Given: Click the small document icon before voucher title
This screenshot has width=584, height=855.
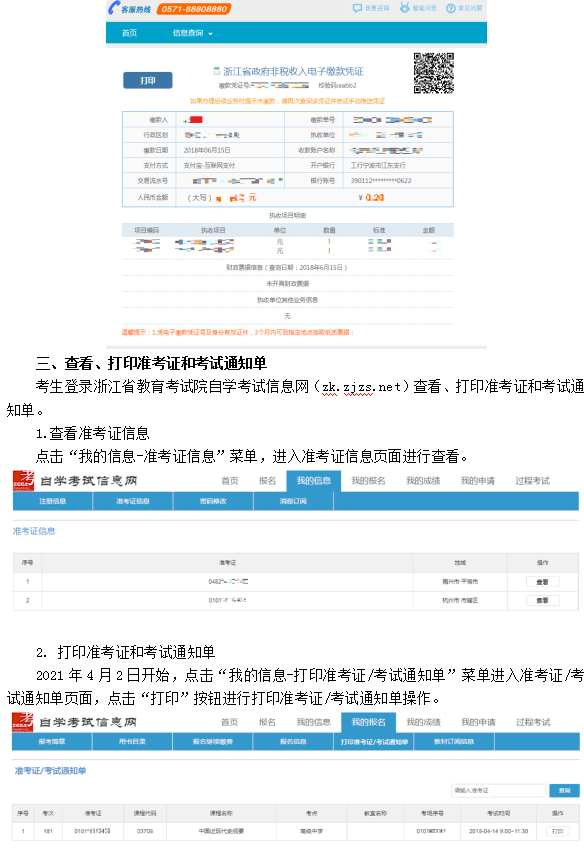Looking at the screenshot, I should [216, 71].
